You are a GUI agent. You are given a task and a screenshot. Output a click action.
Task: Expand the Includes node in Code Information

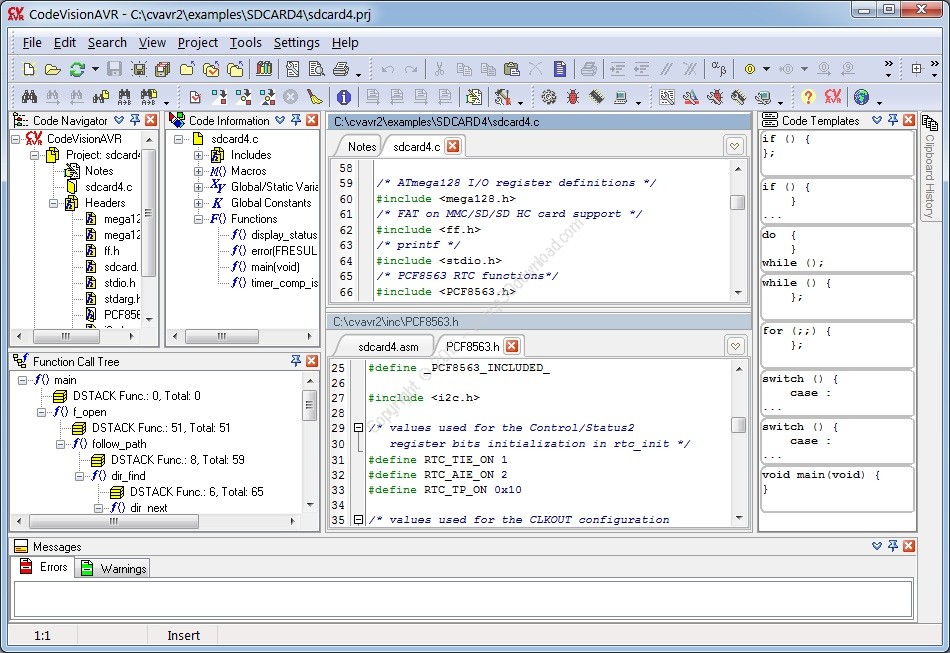coord(198,155)
